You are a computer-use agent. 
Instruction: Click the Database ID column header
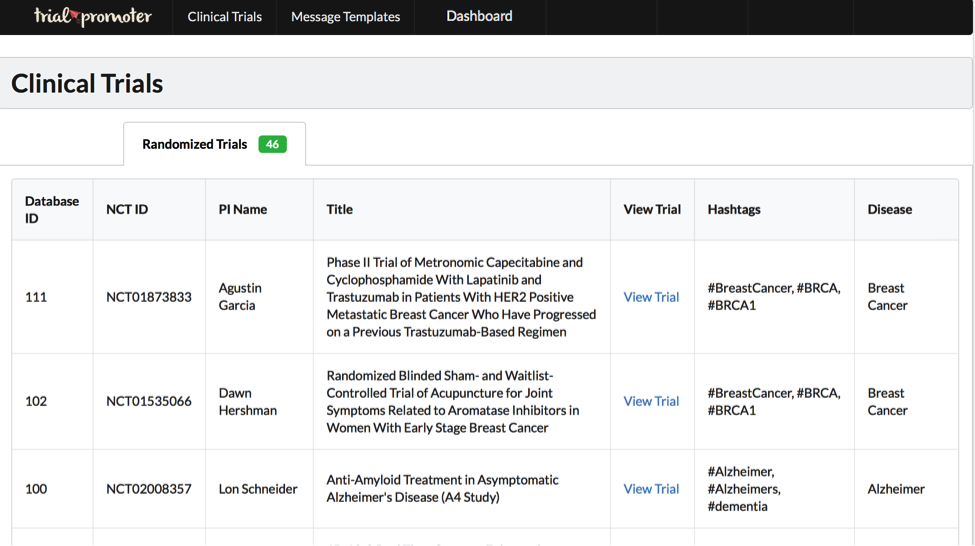tap(51, 209)
